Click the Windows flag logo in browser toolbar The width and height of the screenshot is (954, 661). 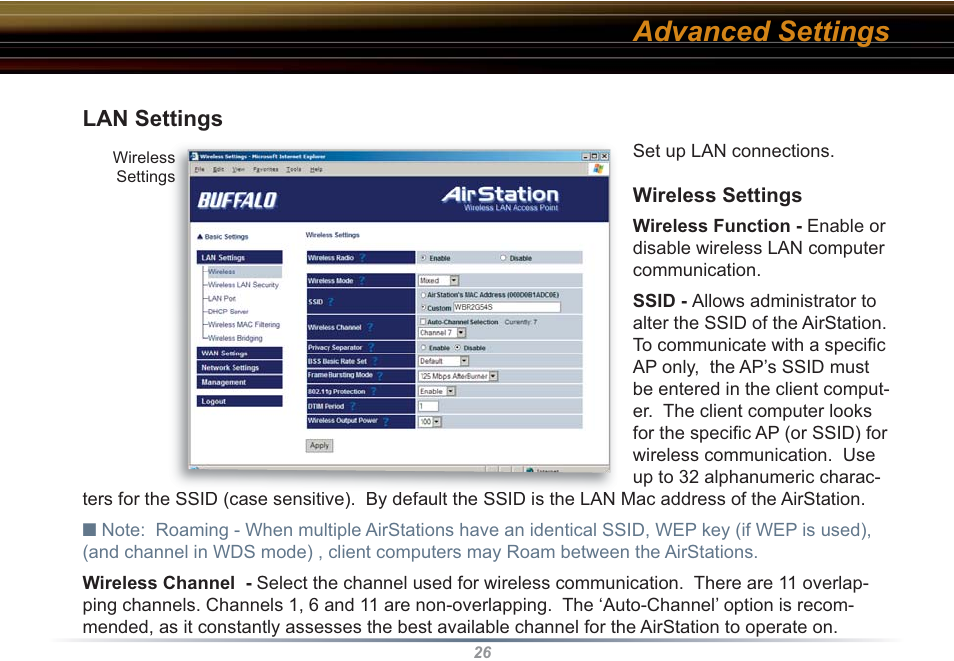click(x=599, y=169)
